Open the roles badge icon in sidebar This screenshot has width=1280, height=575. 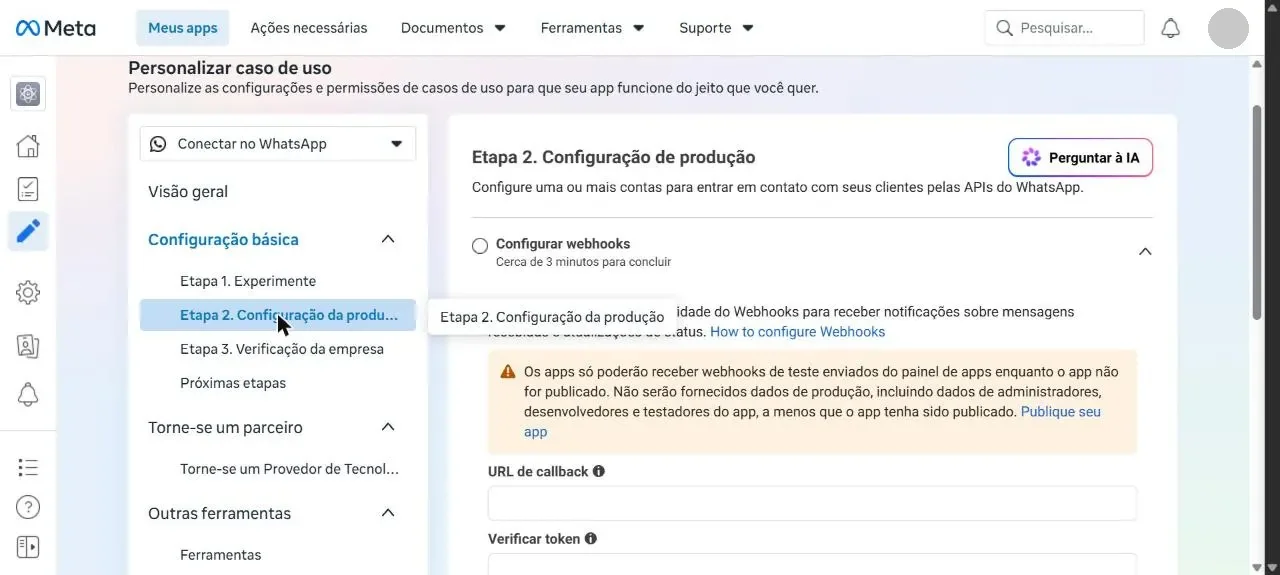[28, 346]
